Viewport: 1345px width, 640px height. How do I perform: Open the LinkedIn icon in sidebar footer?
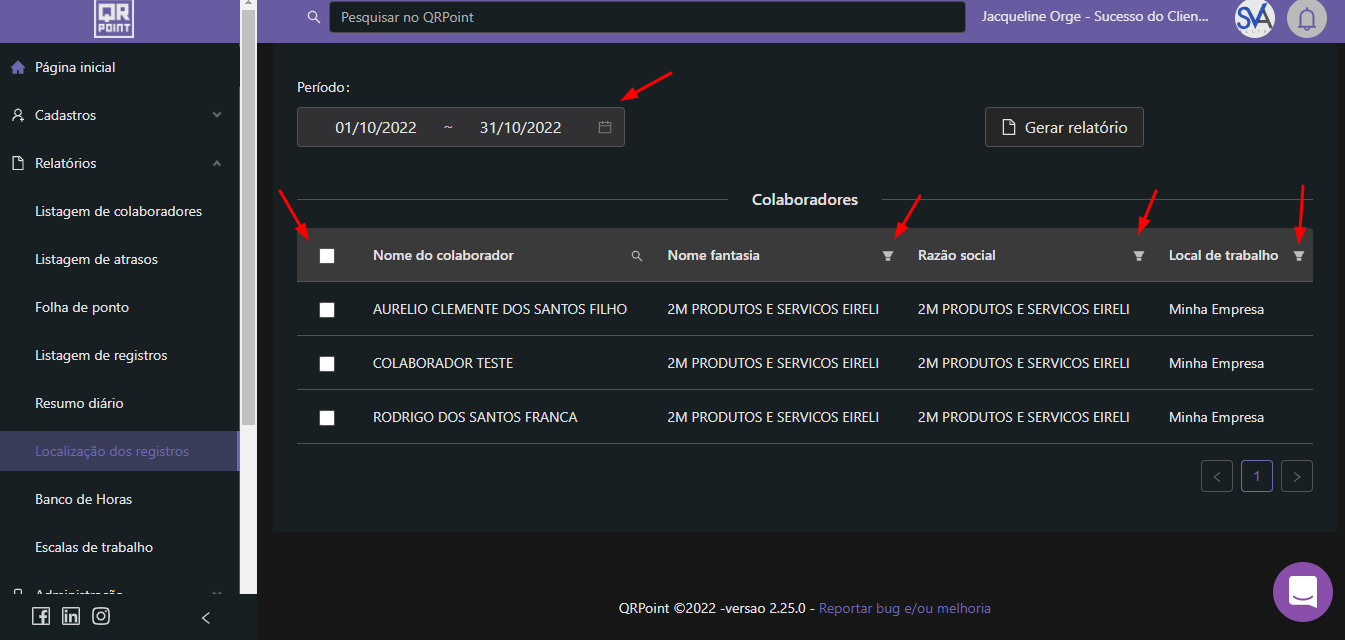pos(71,616)
